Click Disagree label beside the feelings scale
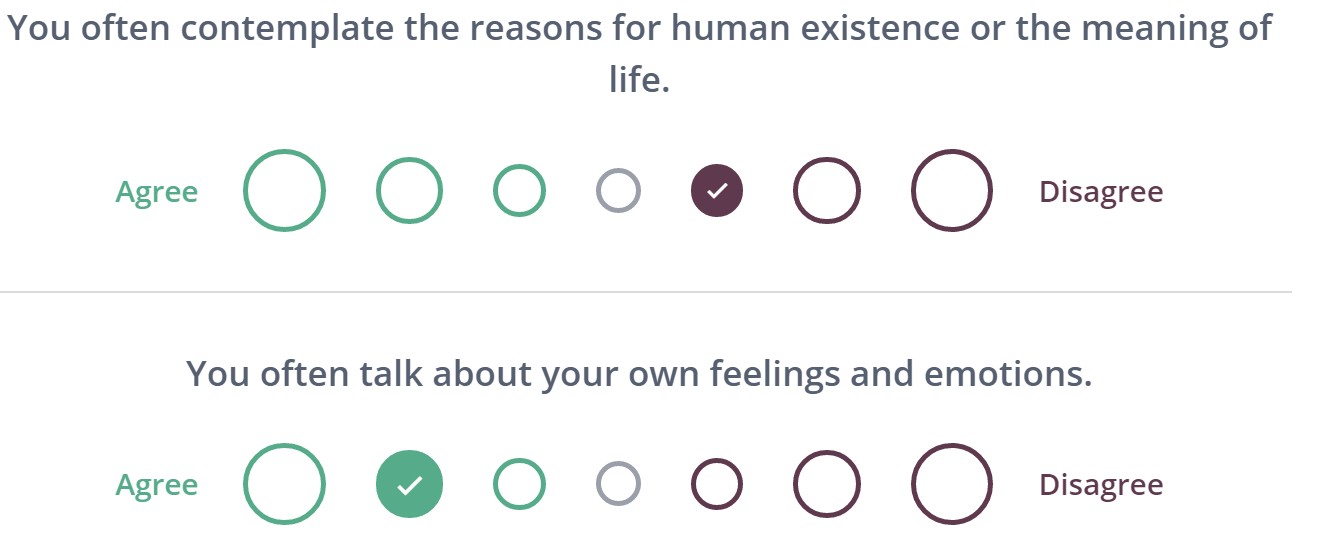 pyautogui.click(x=1101, y=485)
